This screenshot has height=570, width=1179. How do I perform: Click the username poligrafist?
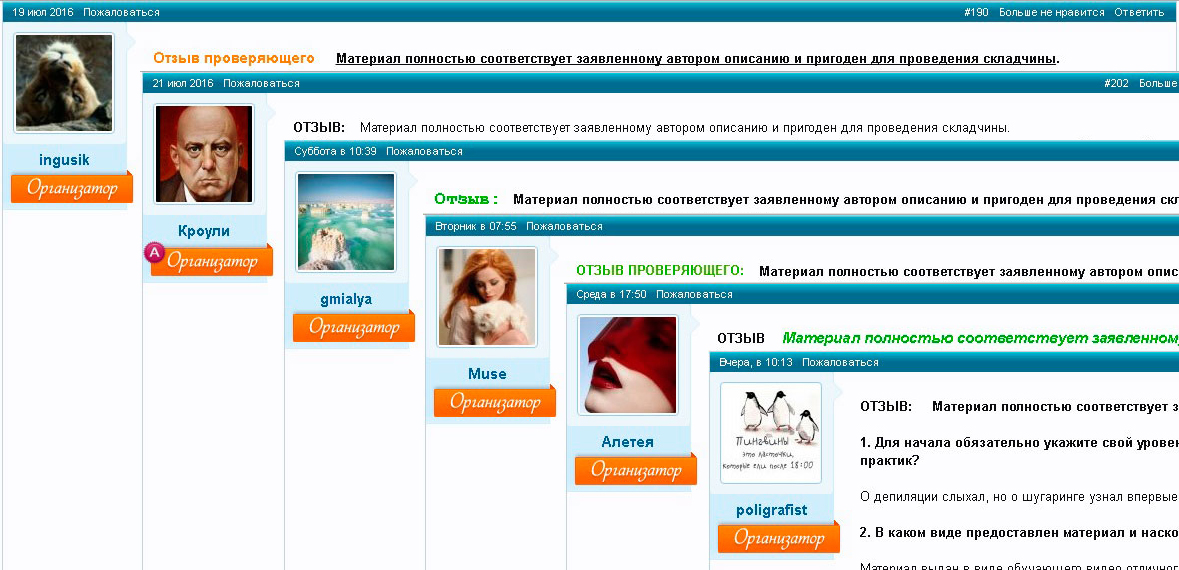771,511
